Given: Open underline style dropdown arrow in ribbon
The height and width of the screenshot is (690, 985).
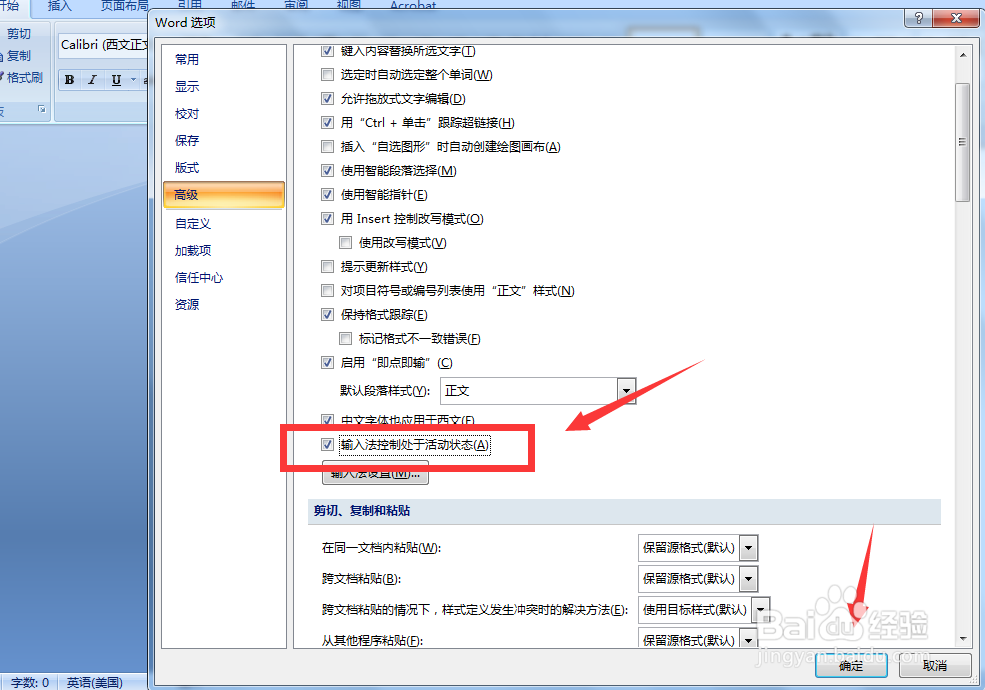Looking at the screenshot, I should point(133,80).
